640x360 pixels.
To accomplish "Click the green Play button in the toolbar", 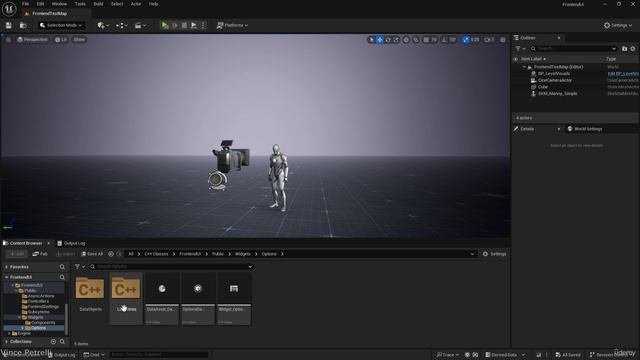I will 165,25.
